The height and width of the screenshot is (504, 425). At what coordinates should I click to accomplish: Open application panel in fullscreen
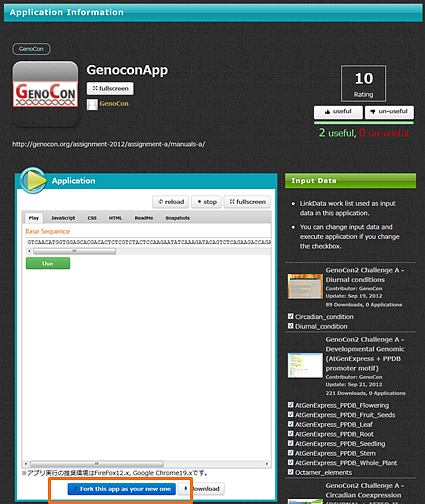click(247, 202)
